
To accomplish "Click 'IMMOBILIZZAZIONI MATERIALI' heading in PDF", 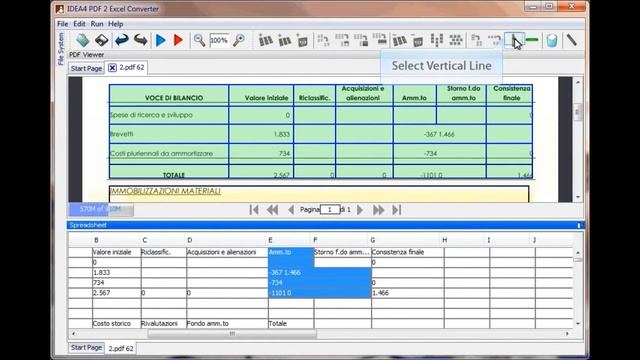I will [x=165, y=191].
